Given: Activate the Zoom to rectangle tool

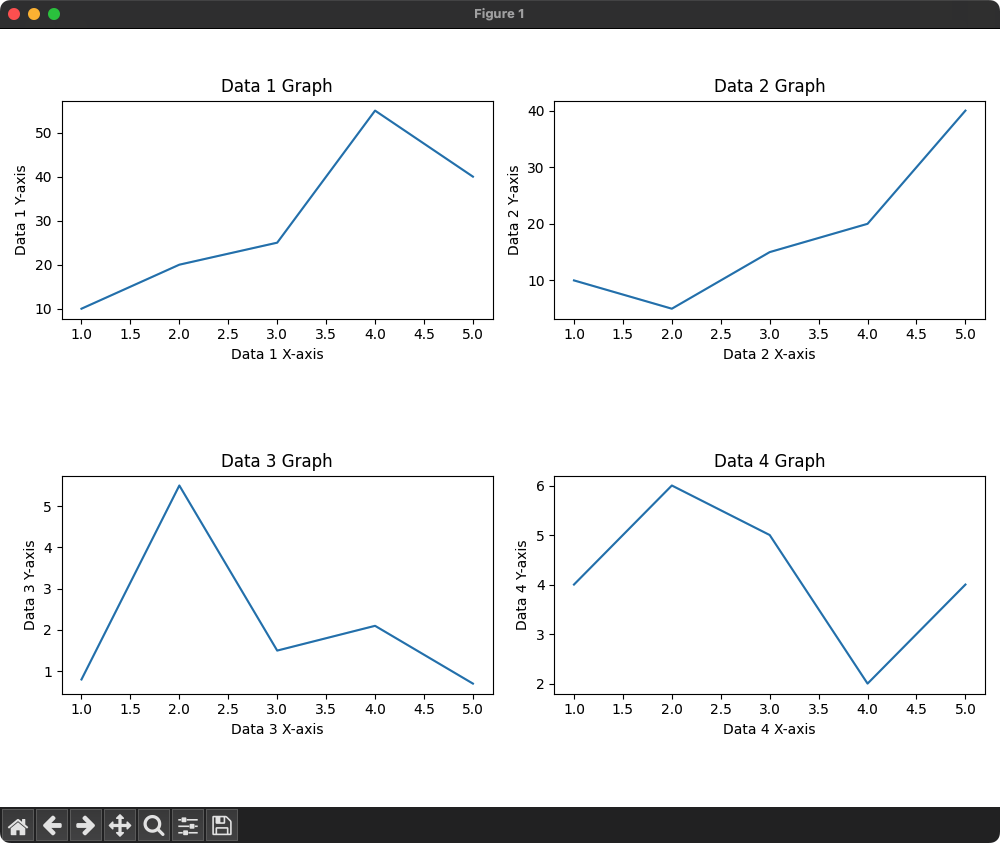Looking at the screenshot, I should (154, 826).
